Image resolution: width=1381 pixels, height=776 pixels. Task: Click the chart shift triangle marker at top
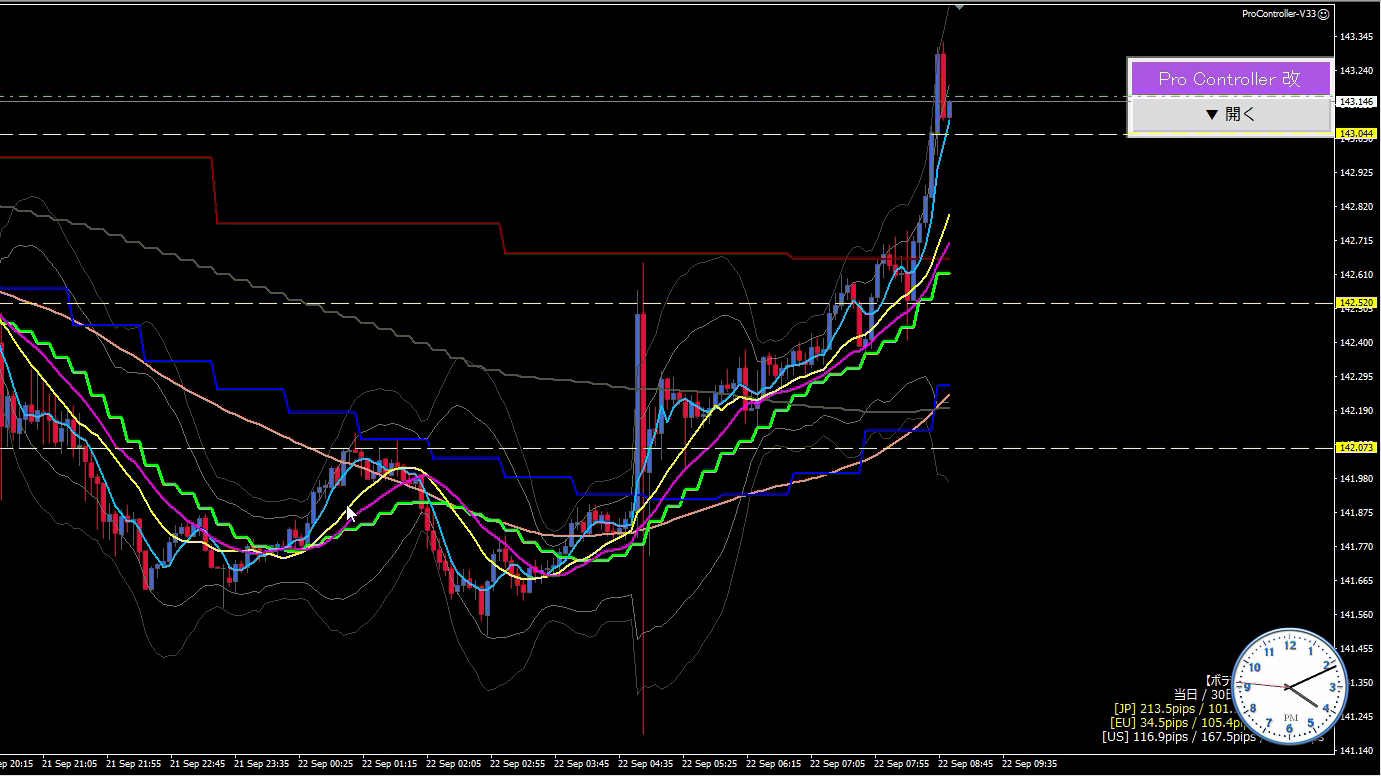(960, 7)
